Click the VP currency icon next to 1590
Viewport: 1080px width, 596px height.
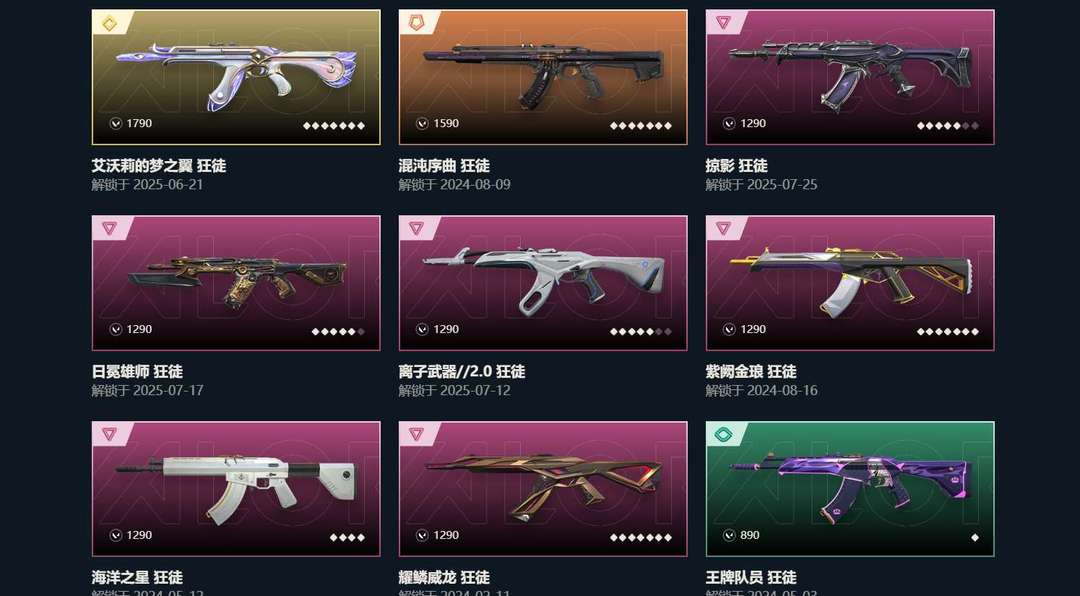[422, 123]
